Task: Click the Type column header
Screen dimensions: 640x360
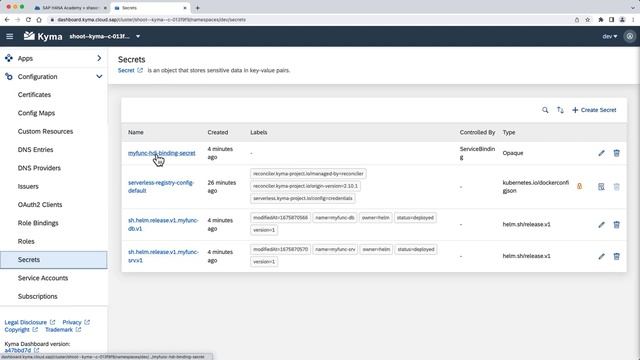Action: [x=509, y=132]
